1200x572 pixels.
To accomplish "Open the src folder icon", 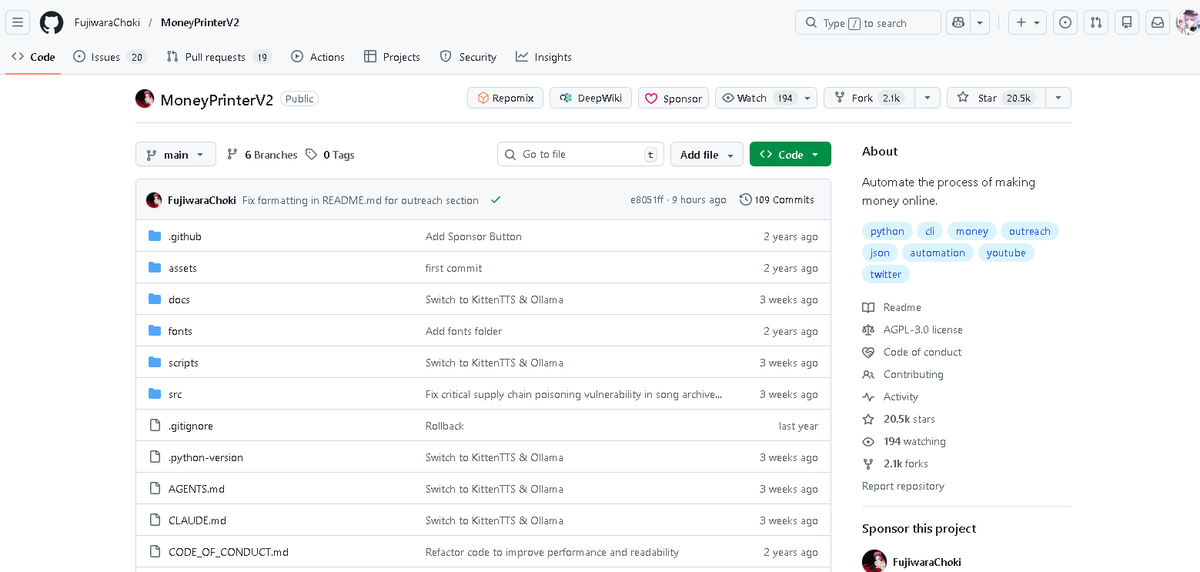I will click(x=155, y=394).
